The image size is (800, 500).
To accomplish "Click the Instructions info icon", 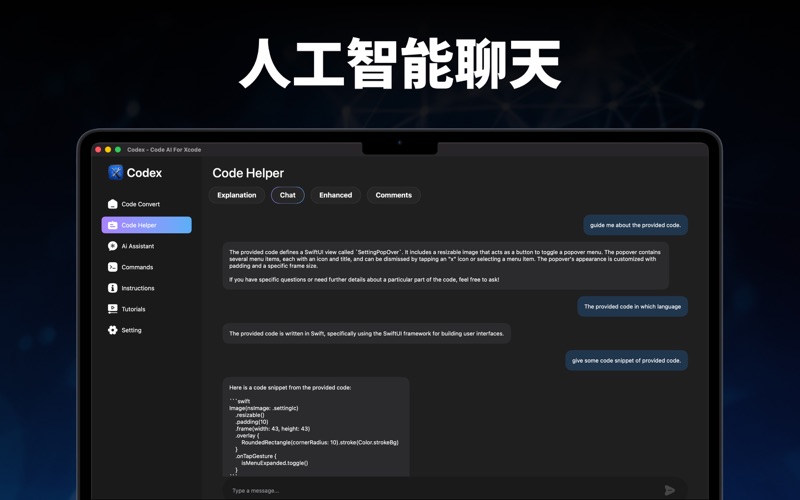I will pos(113,288).
